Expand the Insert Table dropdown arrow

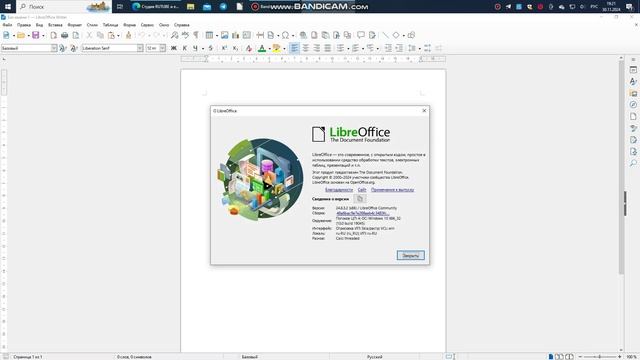tap(216, 36)
